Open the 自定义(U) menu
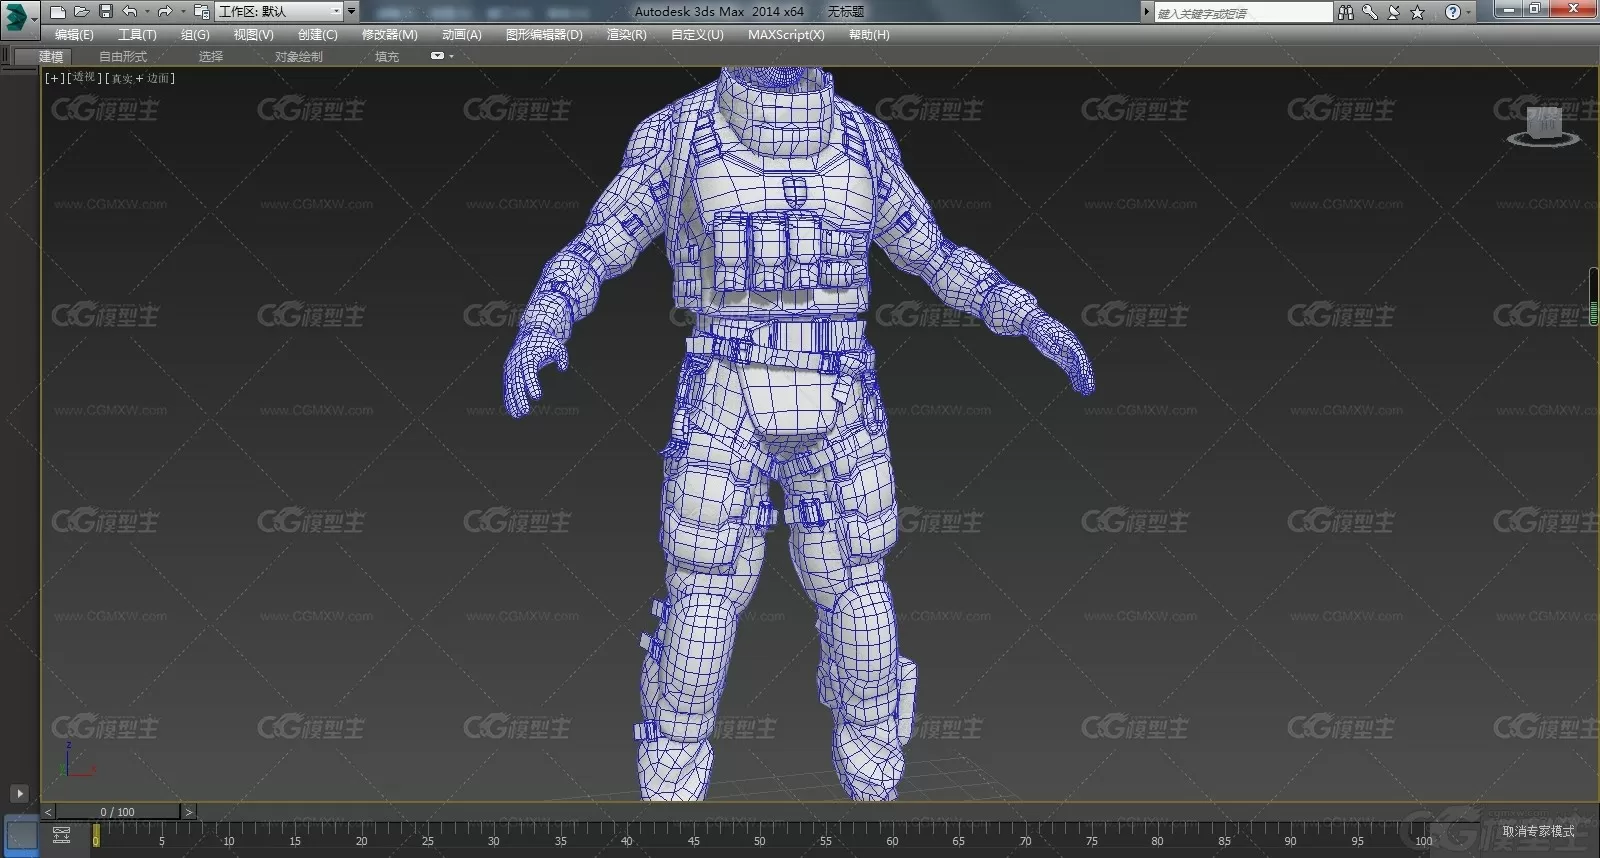This screenshot has height=858, width=1600. click(697, 34)
